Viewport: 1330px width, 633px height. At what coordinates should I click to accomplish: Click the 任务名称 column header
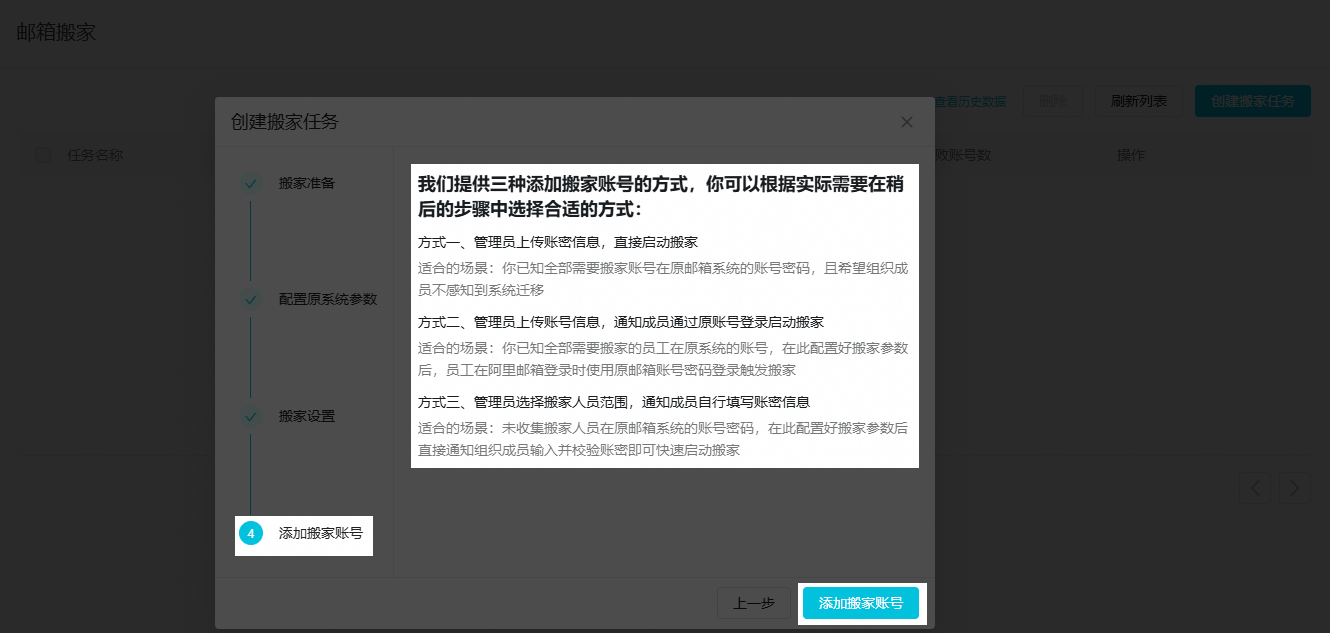tap(95, 155)
